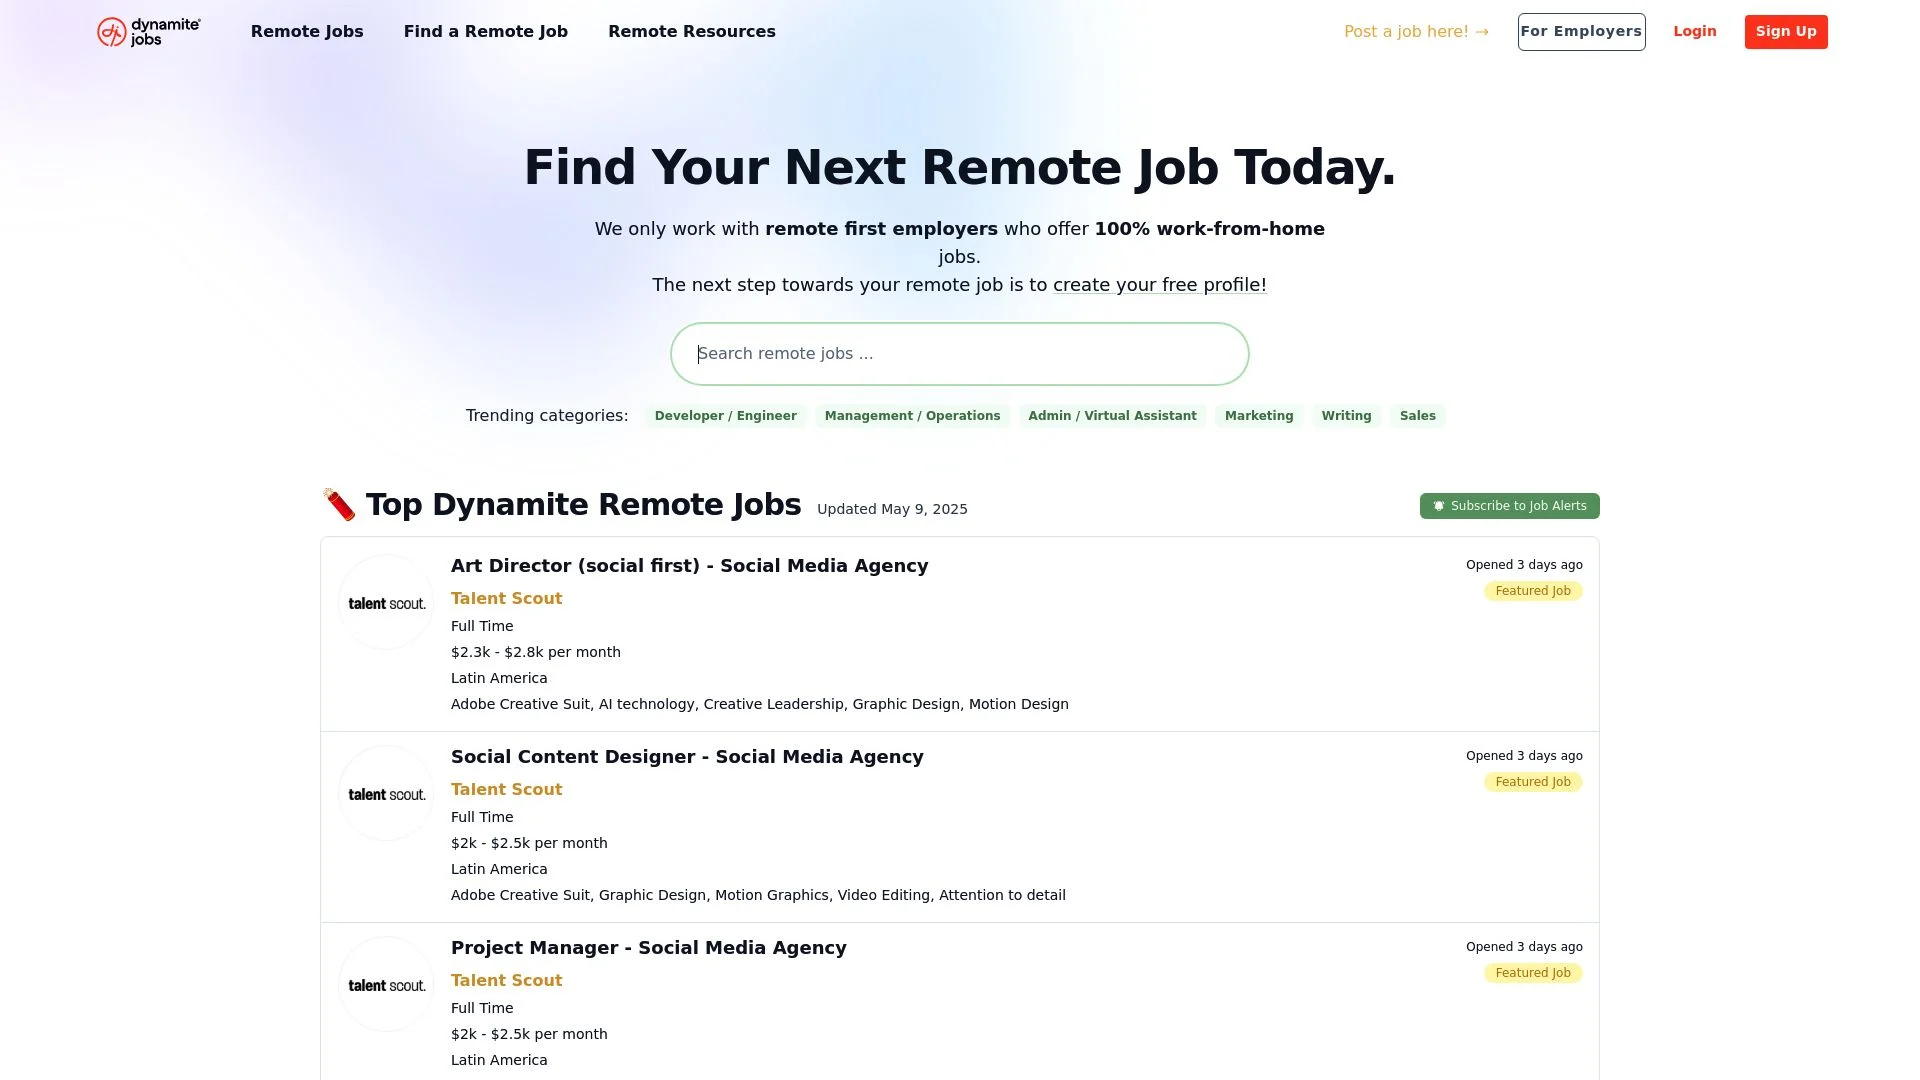Click the Art Director skills line starting 'Adobe Creative Suit, AI technology'
This screenshot has height=1080, width=1920.
coord(760,704)
